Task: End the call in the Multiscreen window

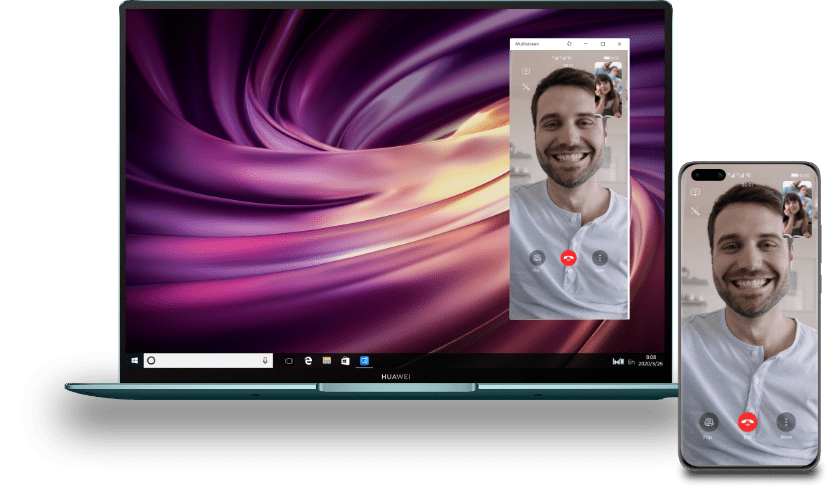Action: pos(569,257)
